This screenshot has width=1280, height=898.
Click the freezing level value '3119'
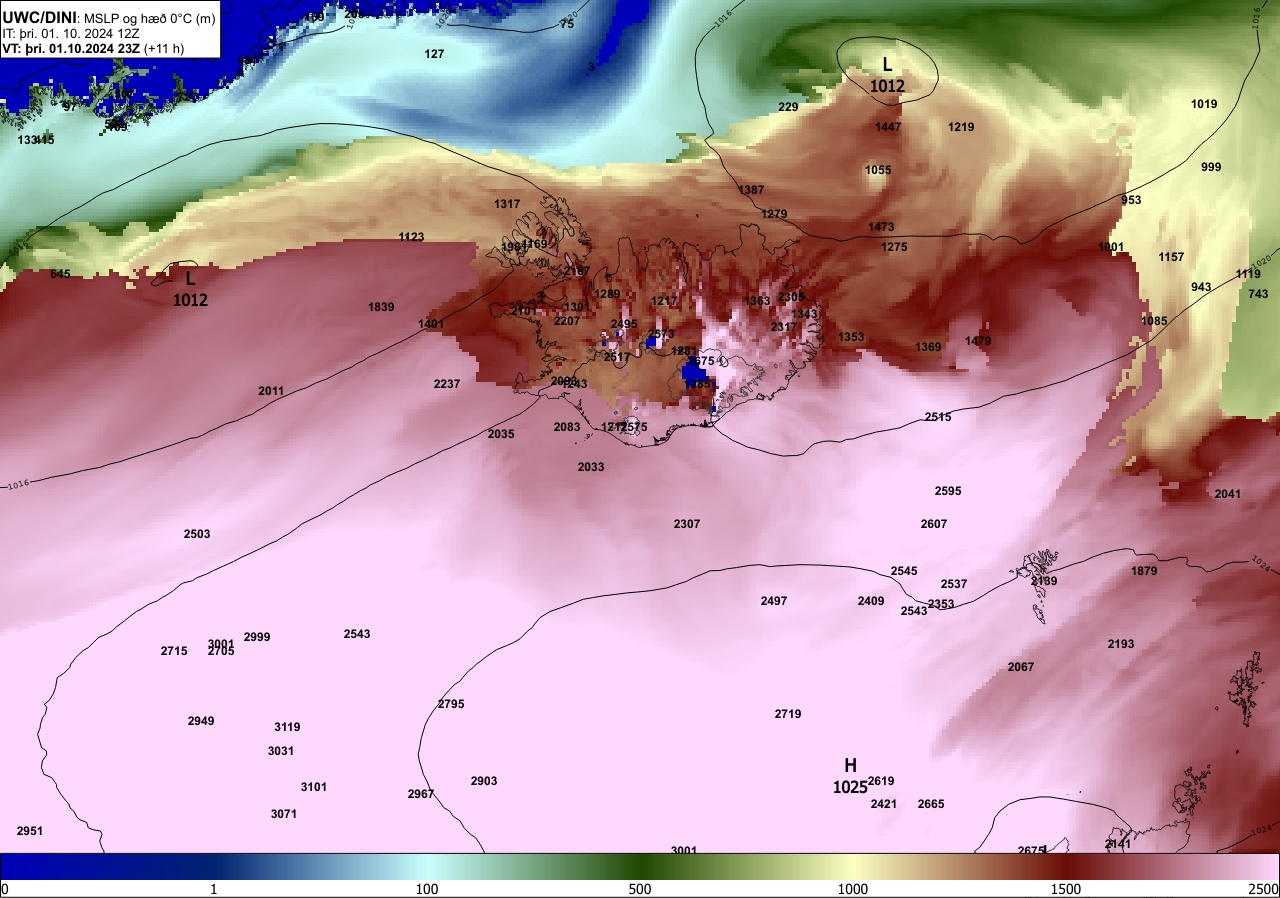(287, 727)
